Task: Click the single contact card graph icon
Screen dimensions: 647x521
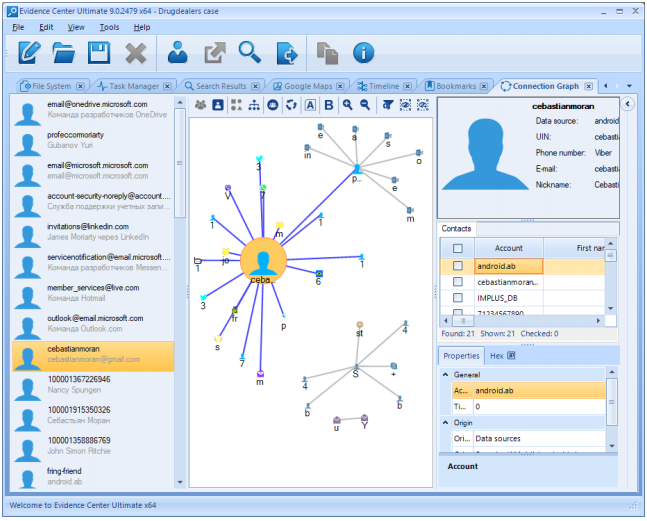Action: click(x=218, y=105)
